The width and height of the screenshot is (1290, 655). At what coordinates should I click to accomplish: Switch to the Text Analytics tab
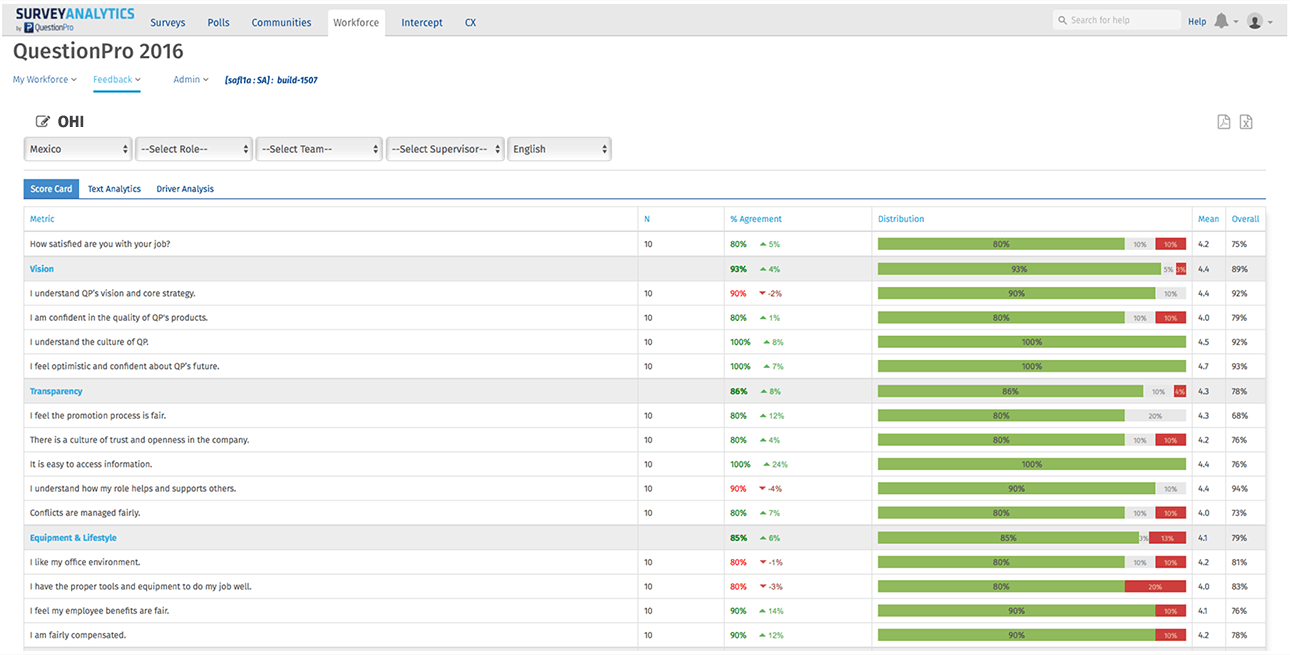(113, 188)
